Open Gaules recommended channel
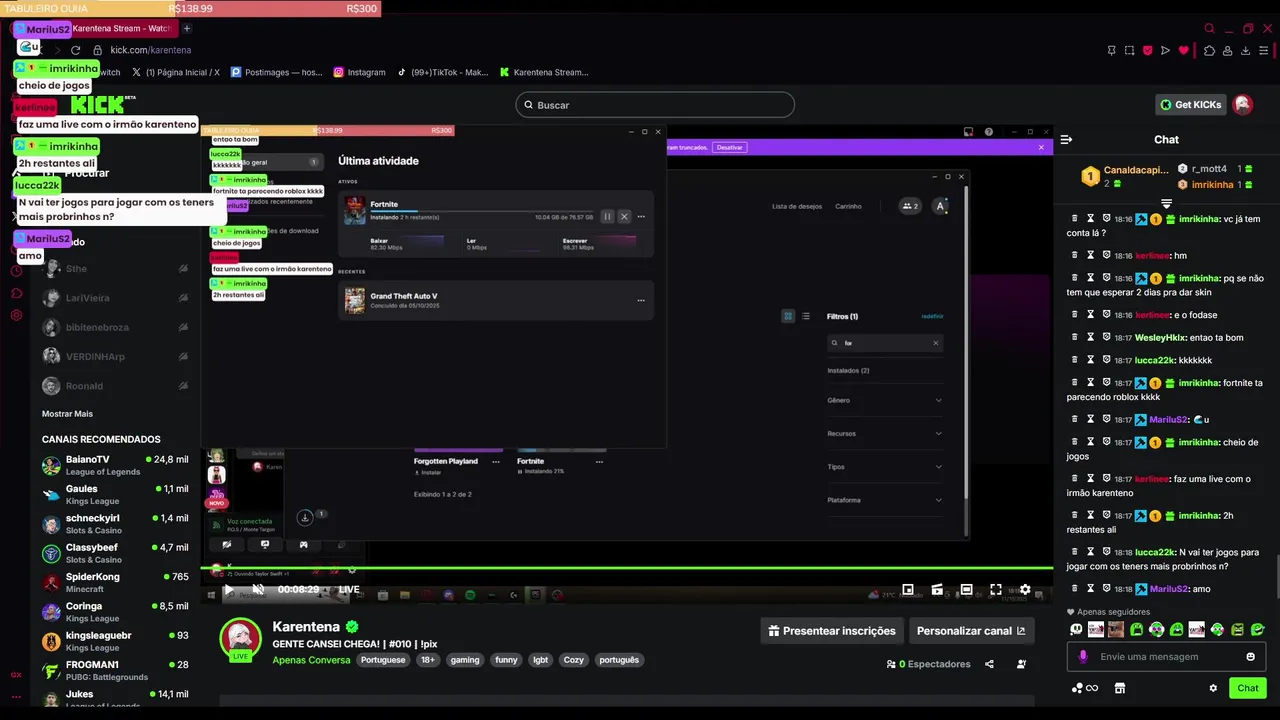Image resolution: width=1280 pixels, height=720 pixels. 115,494
